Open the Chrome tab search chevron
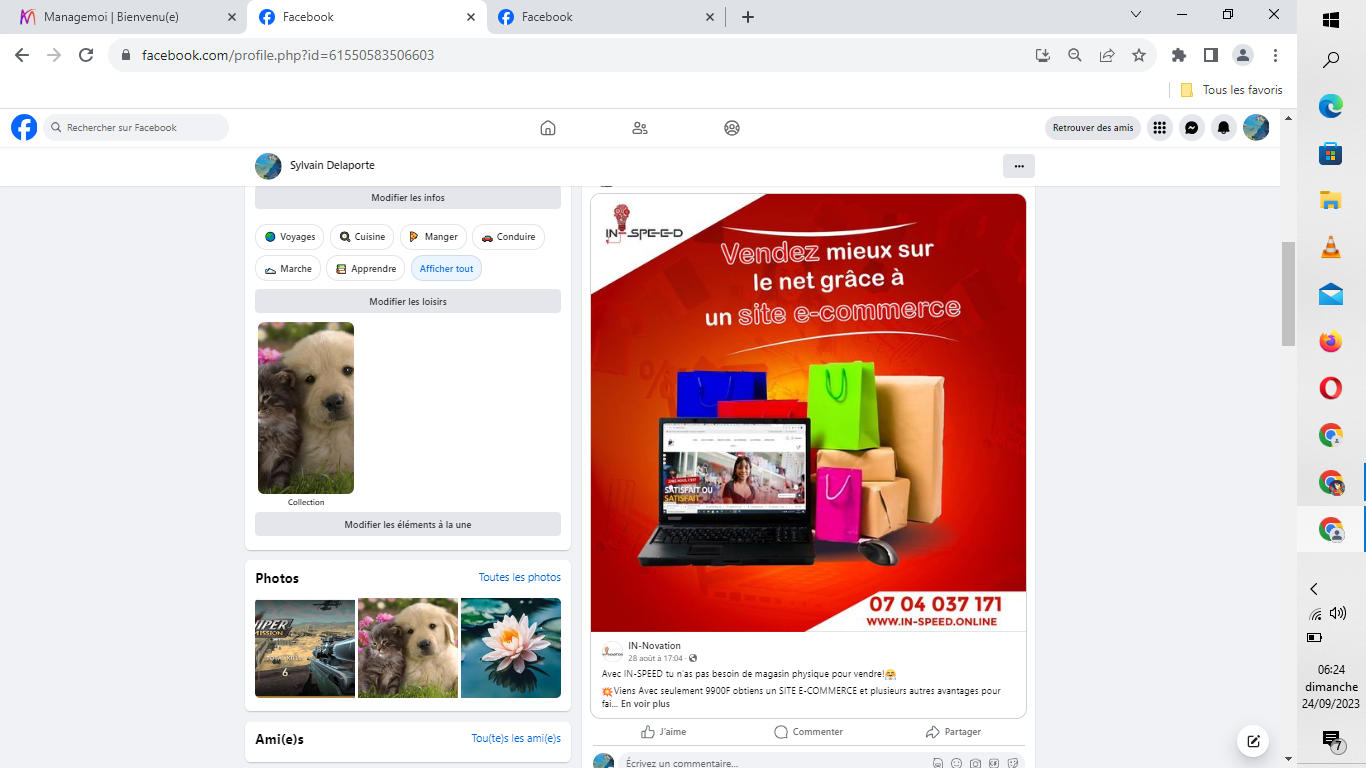 coord(1136,15)
